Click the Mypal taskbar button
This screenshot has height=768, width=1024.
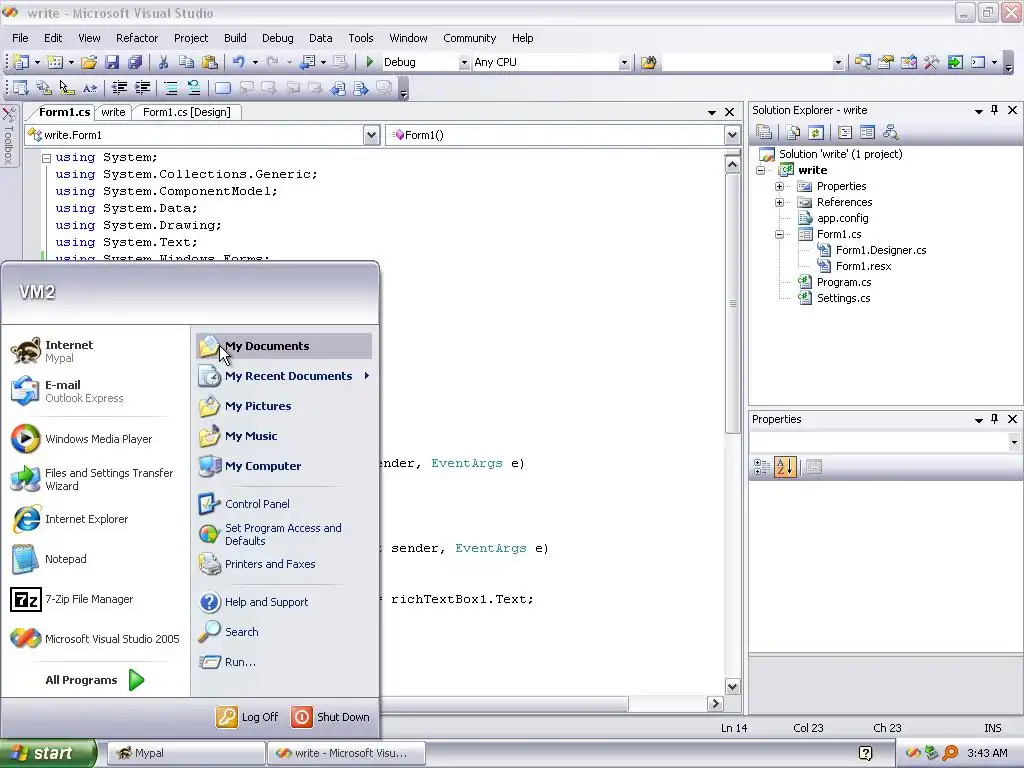[185, 753]
